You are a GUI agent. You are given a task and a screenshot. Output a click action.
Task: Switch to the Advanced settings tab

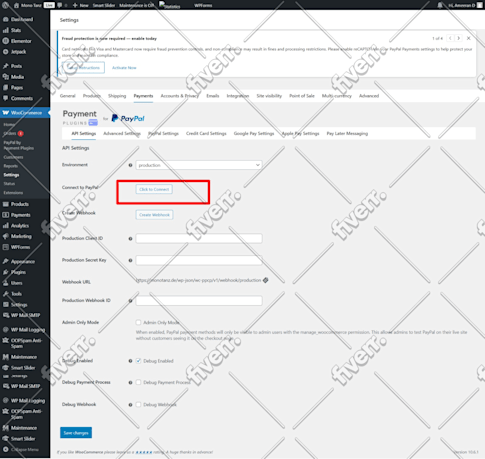pyautogui.click(x=369, y=96)
